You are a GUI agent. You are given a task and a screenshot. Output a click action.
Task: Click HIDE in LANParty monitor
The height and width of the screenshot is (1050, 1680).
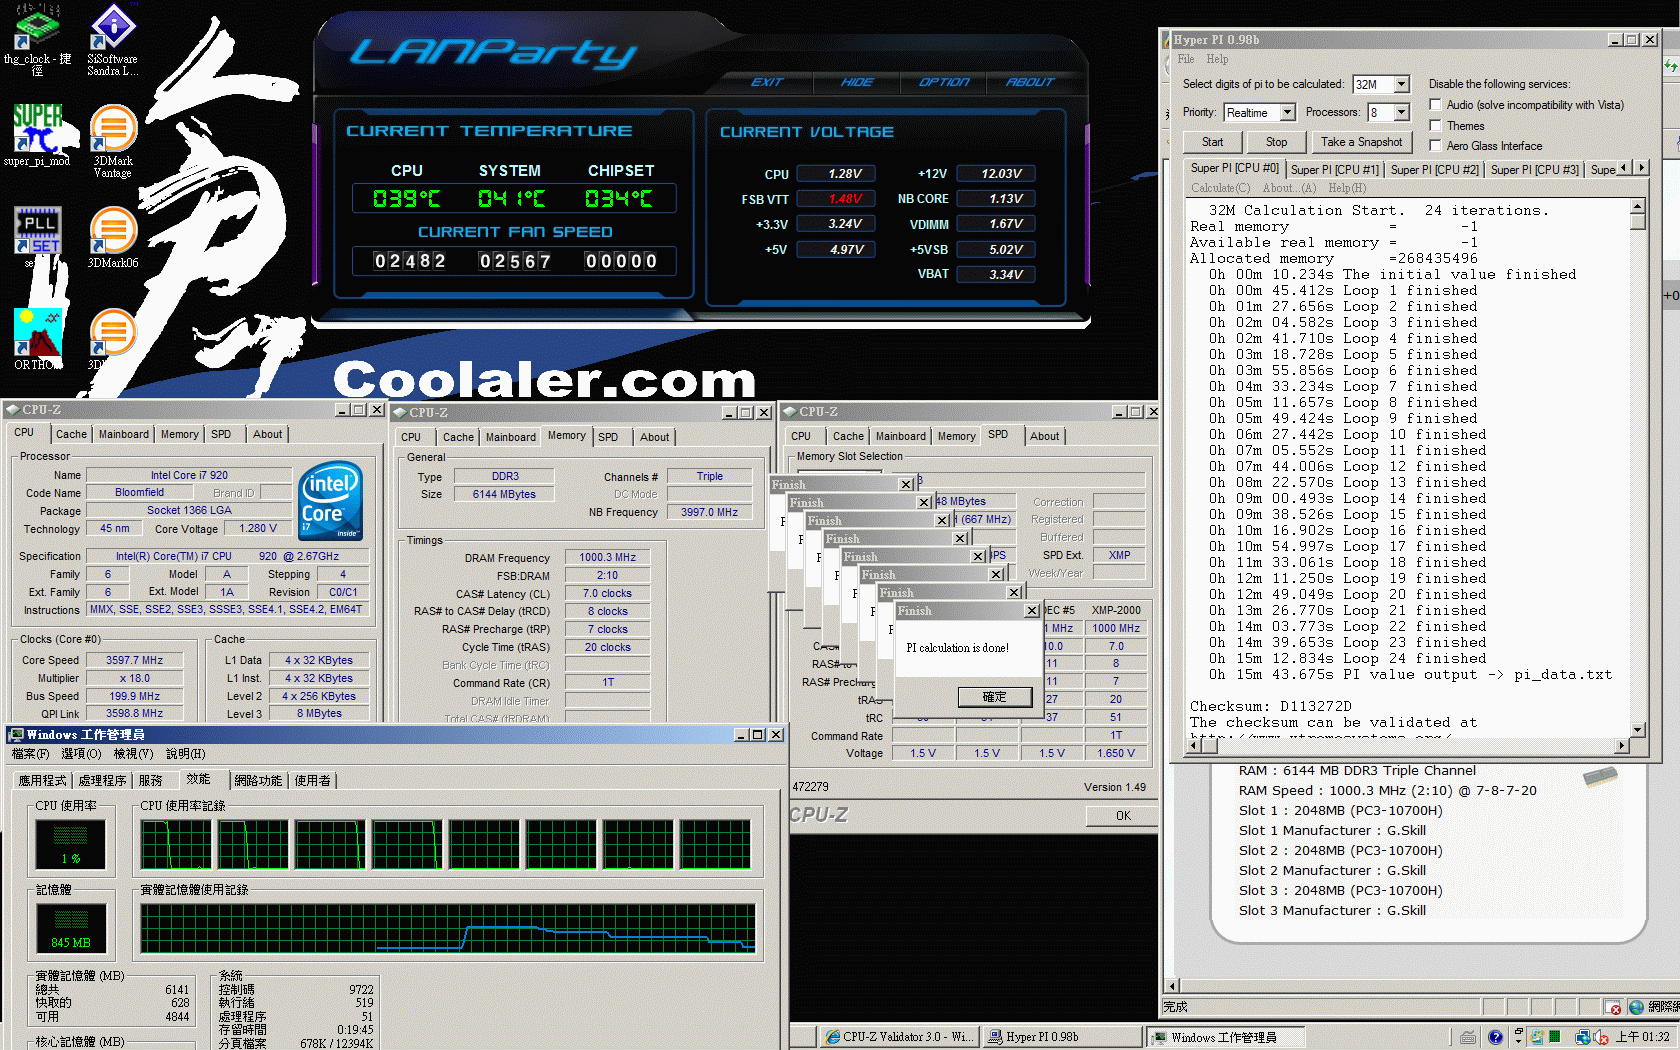tap(857, 82)
